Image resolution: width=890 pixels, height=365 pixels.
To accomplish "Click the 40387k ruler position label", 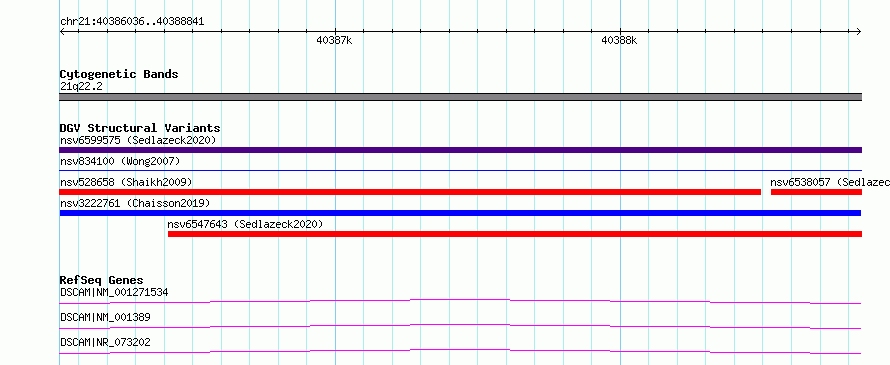I will coord(334,40).
